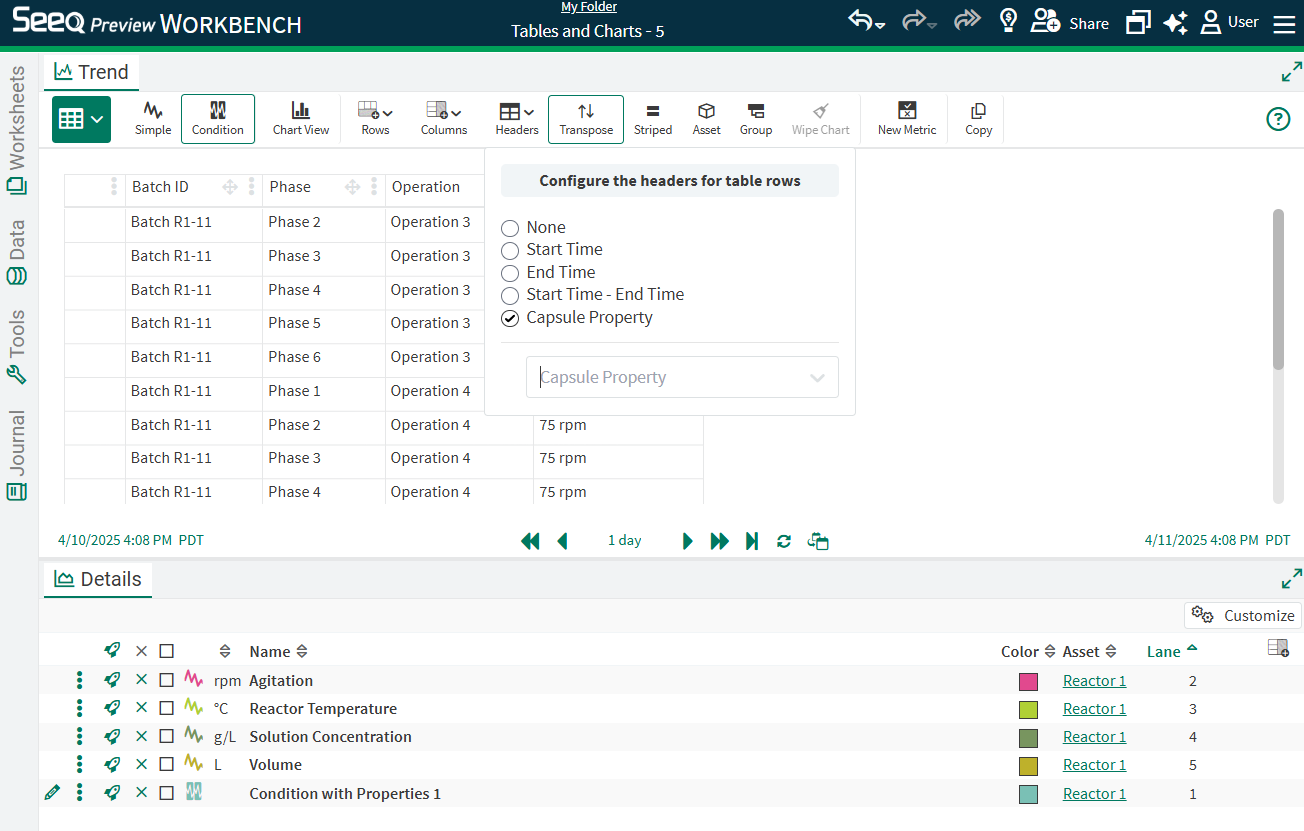This screenshot has height=831, width=1304.
Task: Choose Start Time - End Time header option
Action: click(510, 295)
